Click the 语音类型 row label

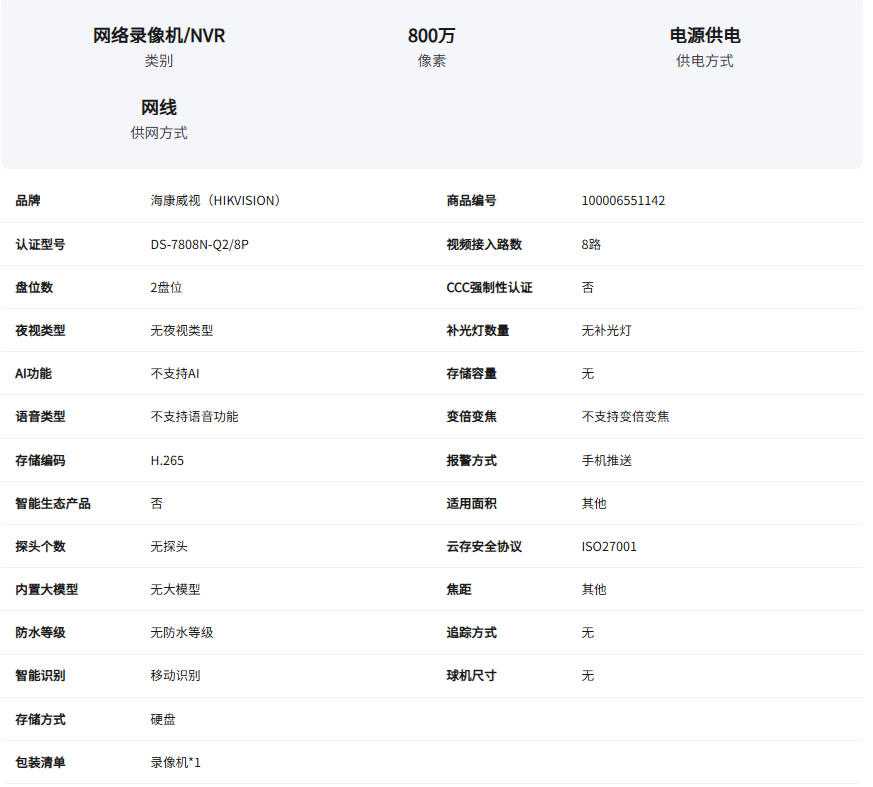(40, 416)
